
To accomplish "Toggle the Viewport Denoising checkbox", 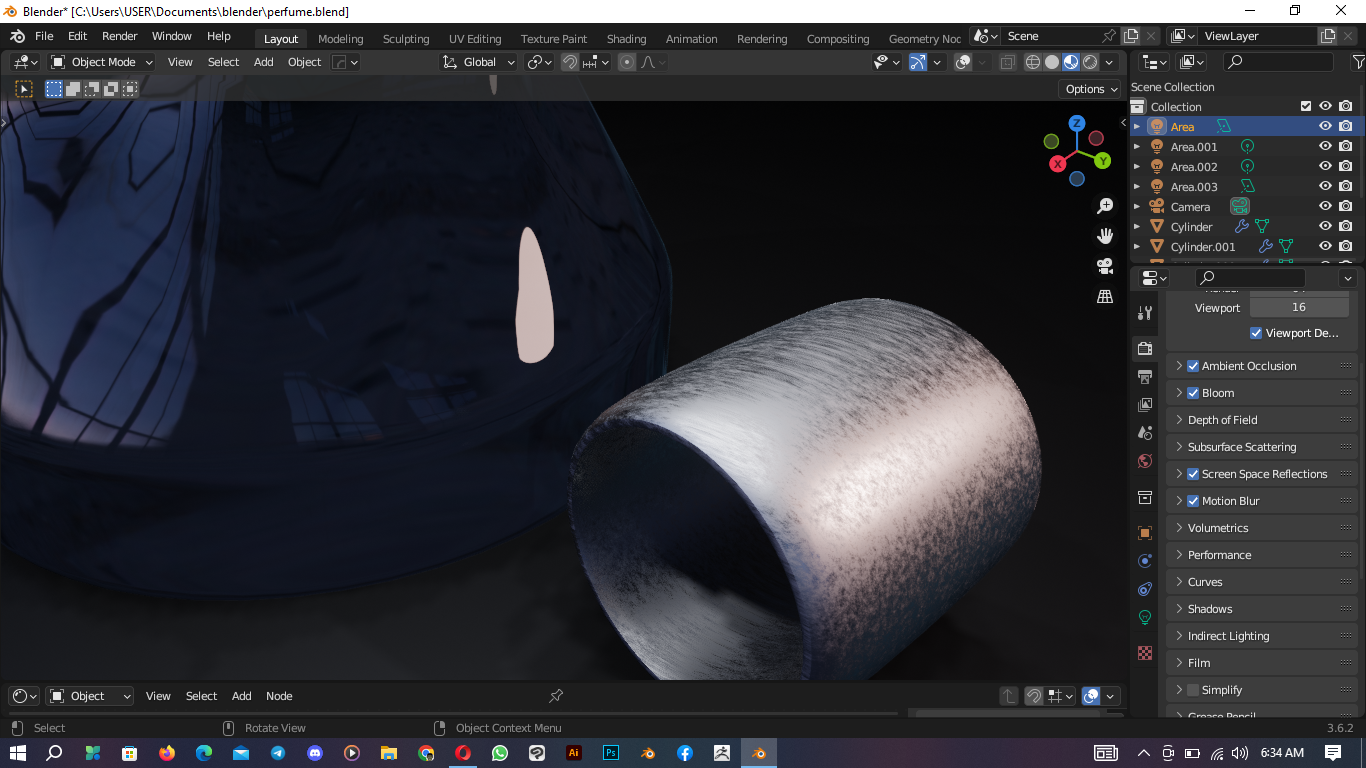I will pyautogui.click(x=1256, y=333).
